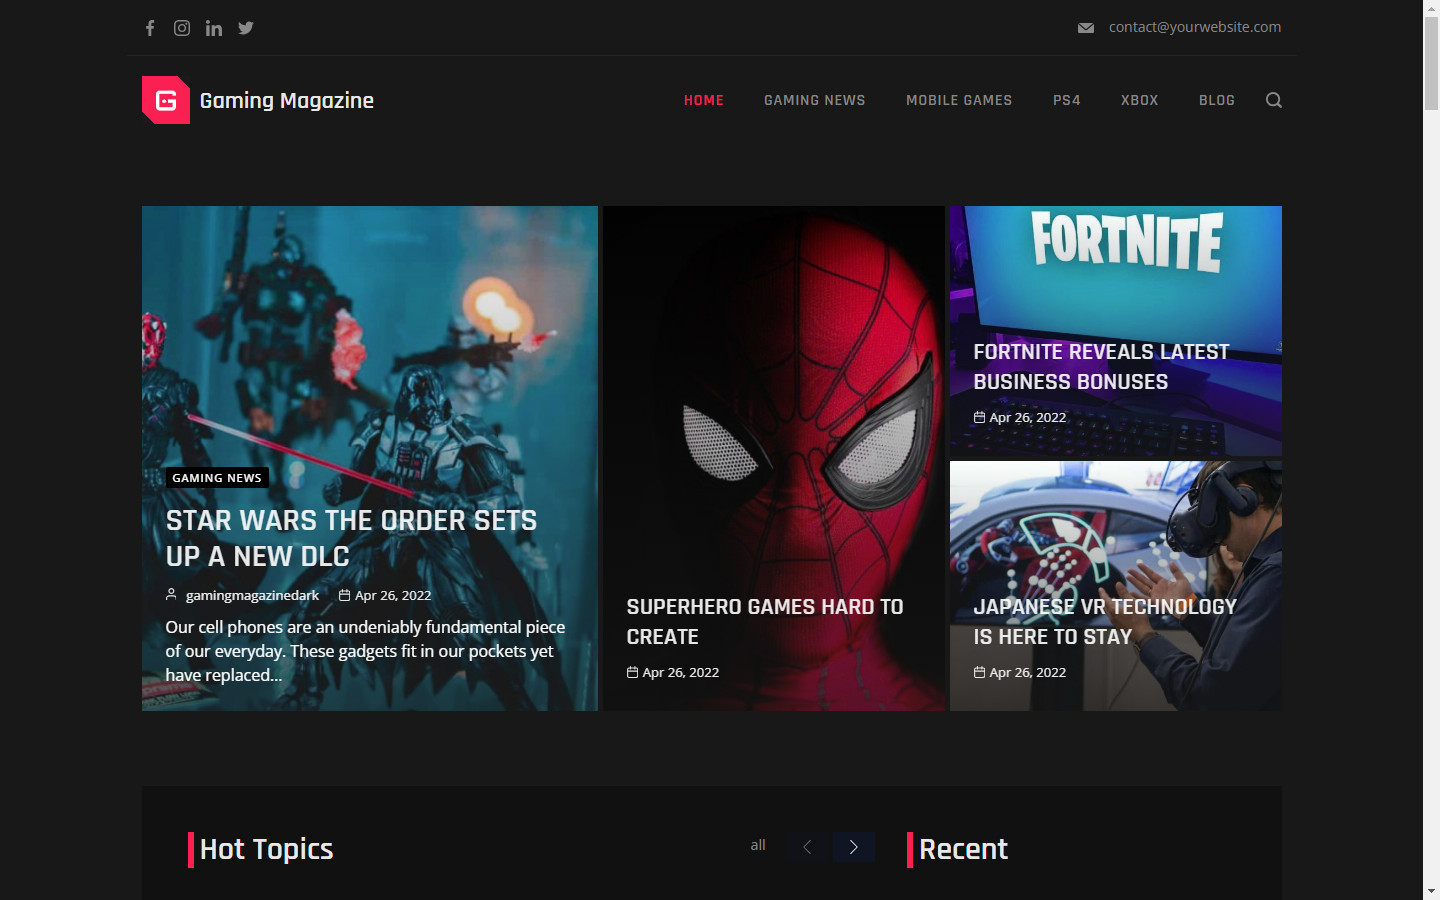Open the Facebook social icon
This screenshot has height=900, width=1440.
[150, 28]
